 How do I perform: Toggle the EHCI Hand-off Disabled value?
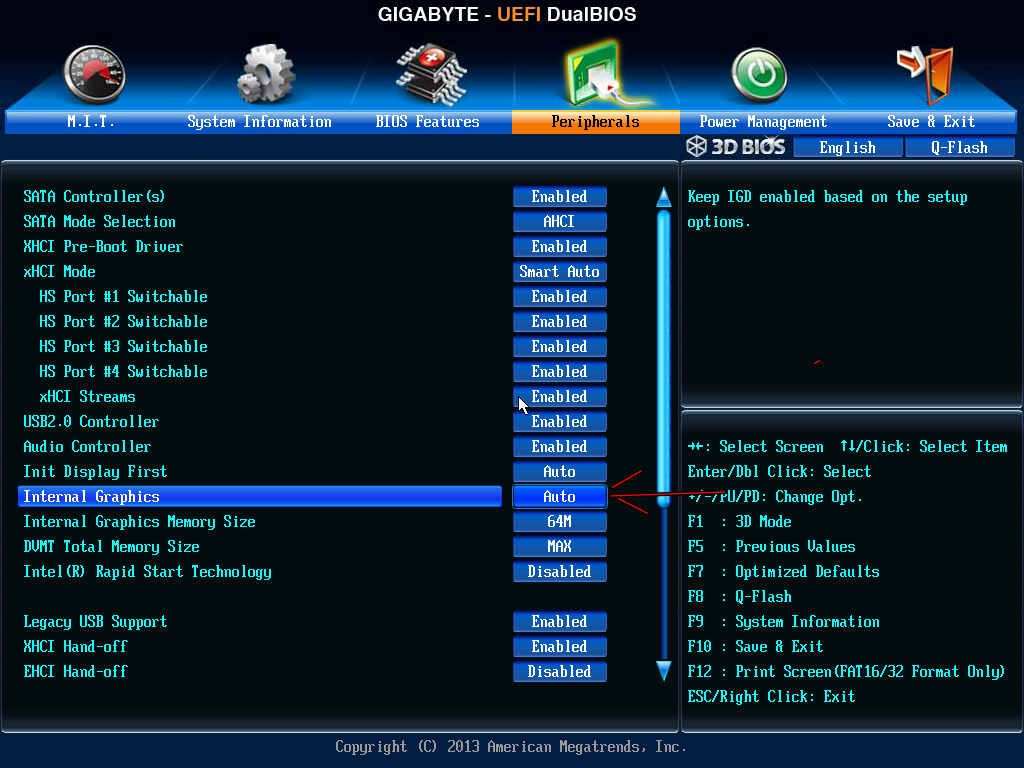tap(560, 671)
